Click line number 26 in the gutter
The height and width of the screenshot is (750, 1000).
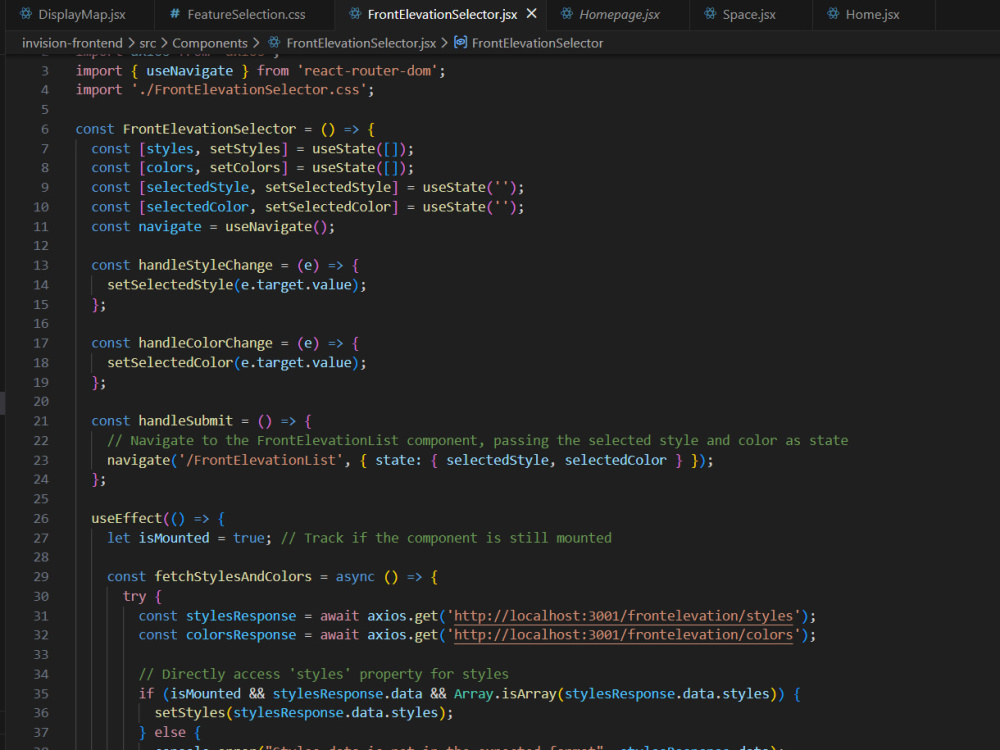point(41,518)
